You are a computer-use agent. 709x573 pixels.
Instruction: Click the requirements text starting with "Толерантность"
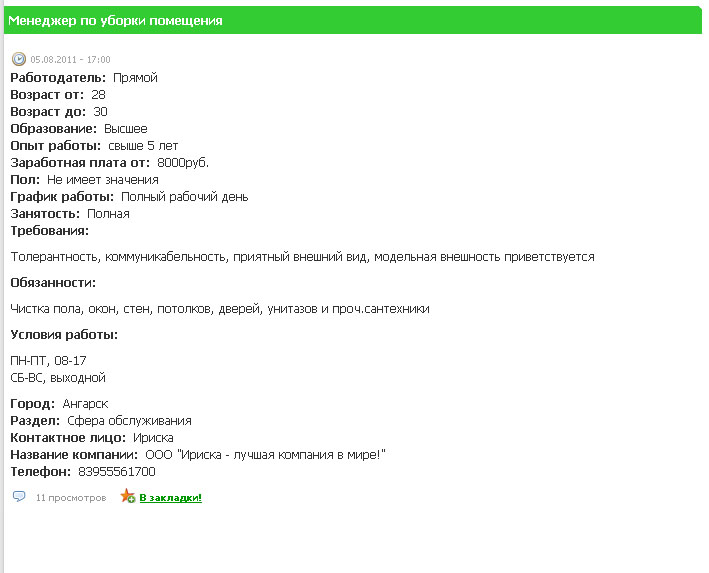(302, 257)
